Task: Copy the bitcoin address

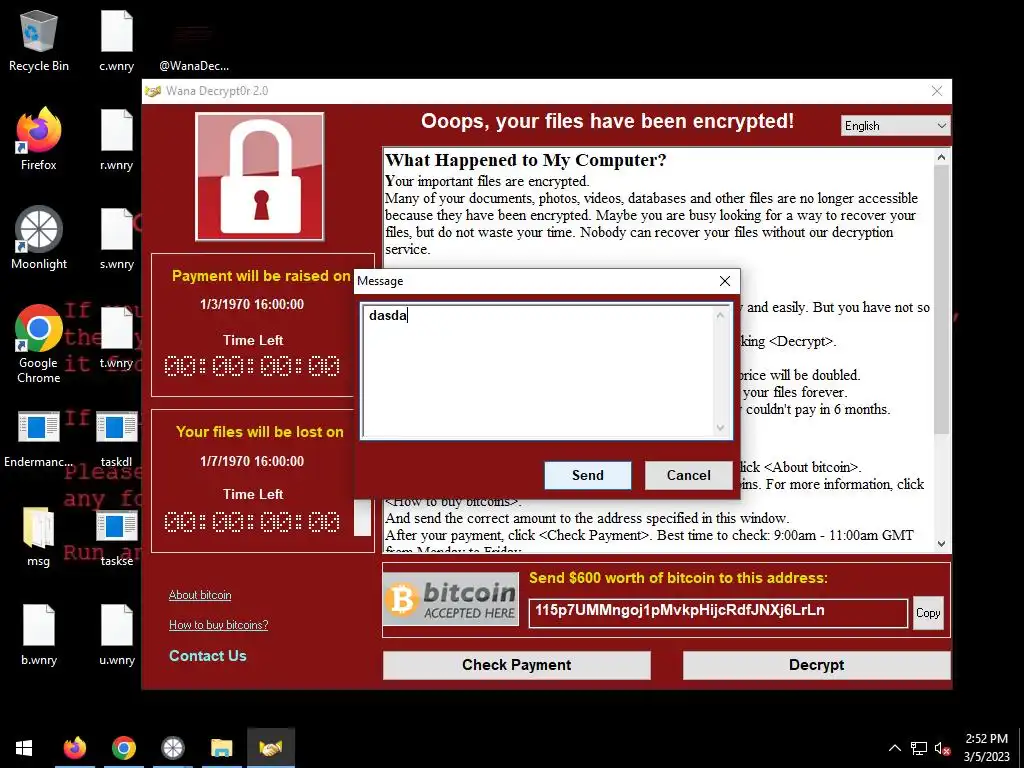Action: tap(928, 613)
